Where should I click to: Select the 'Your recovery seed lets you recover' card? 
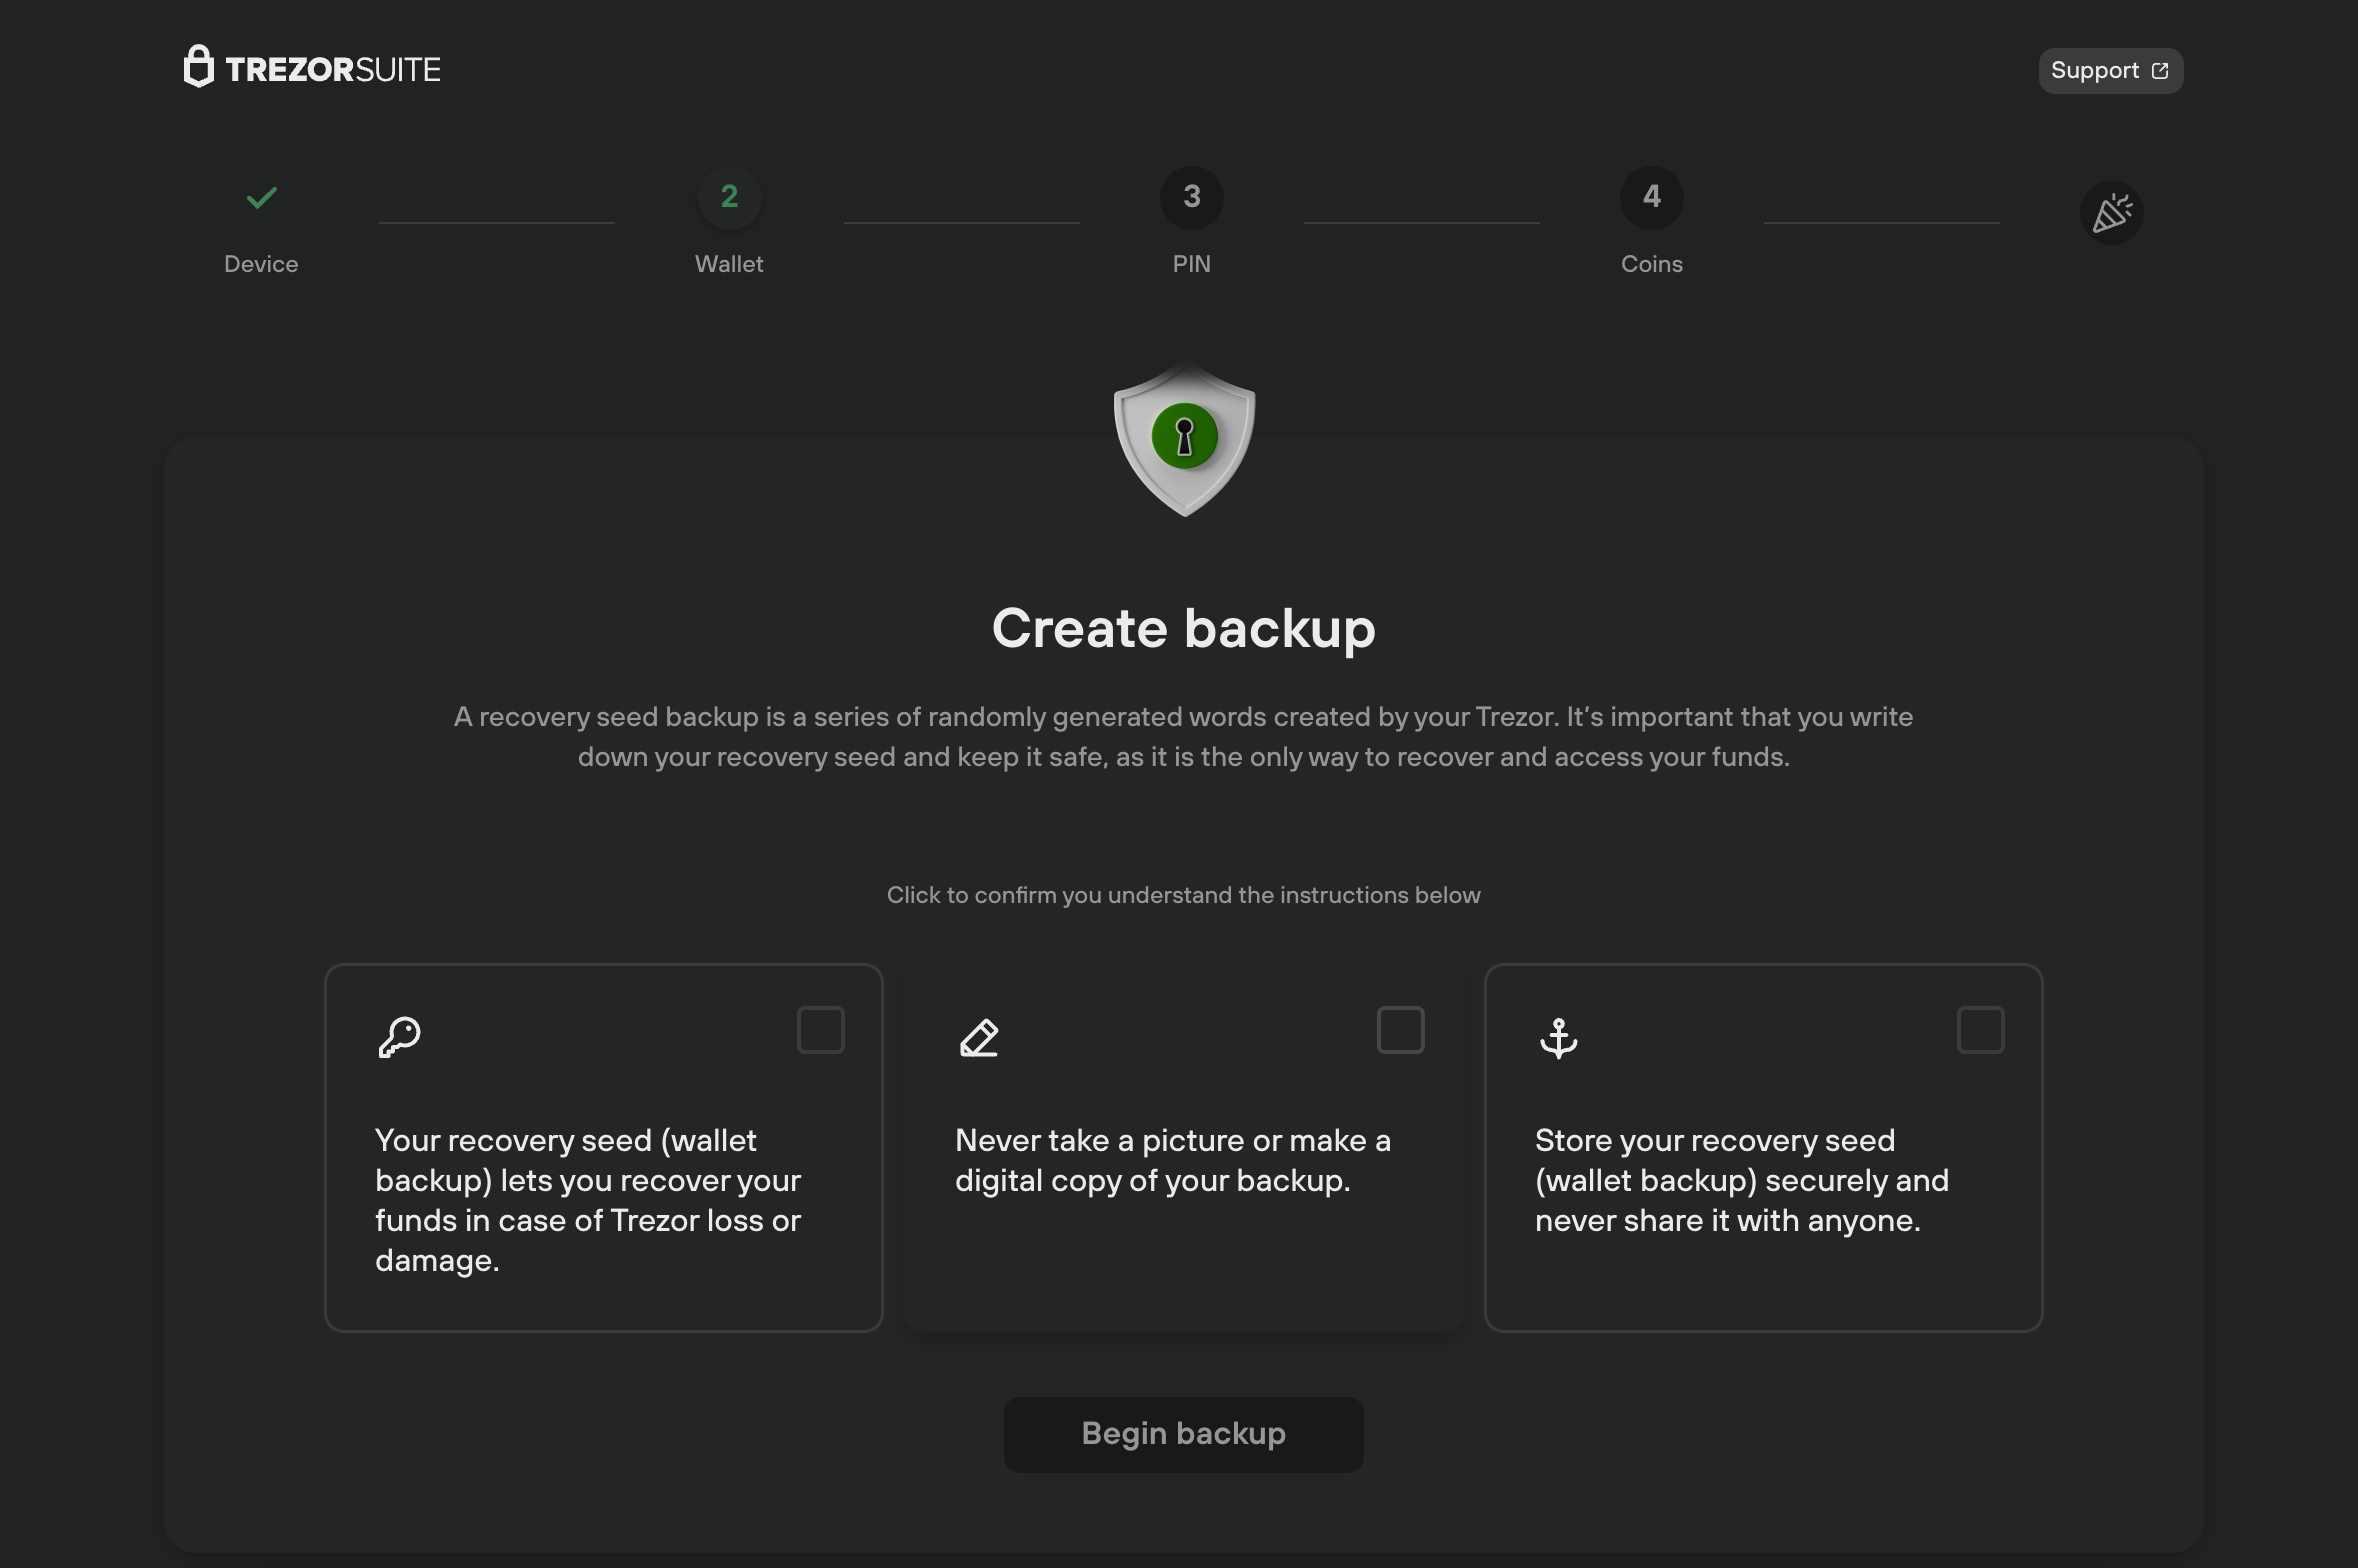click(603, 1147)
